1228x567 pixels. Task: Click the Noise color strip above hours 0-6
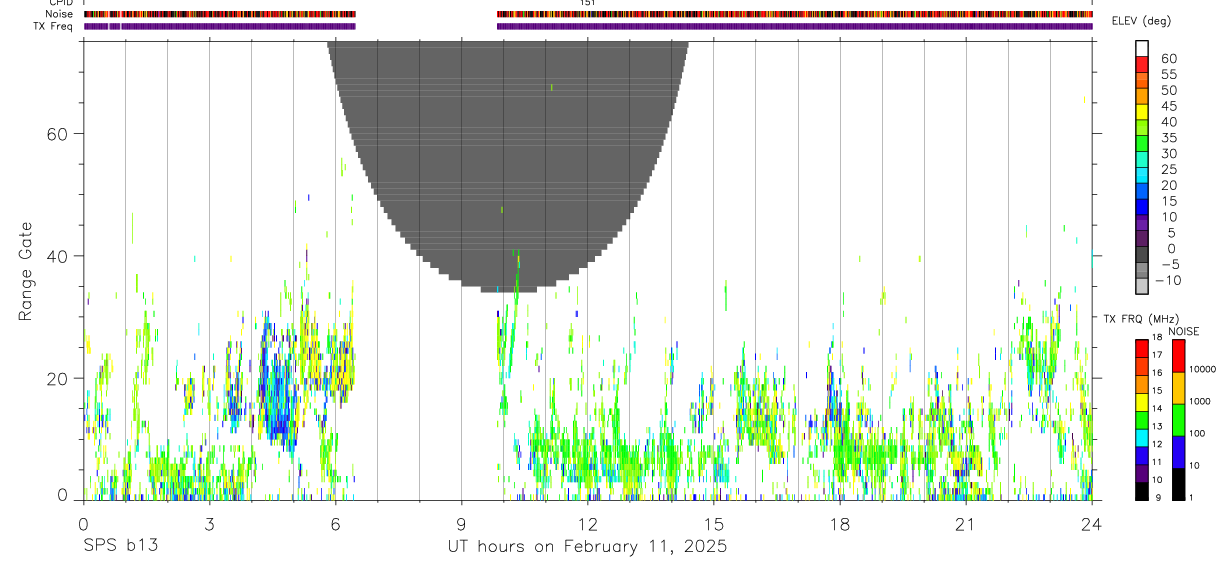click(219, 14)
